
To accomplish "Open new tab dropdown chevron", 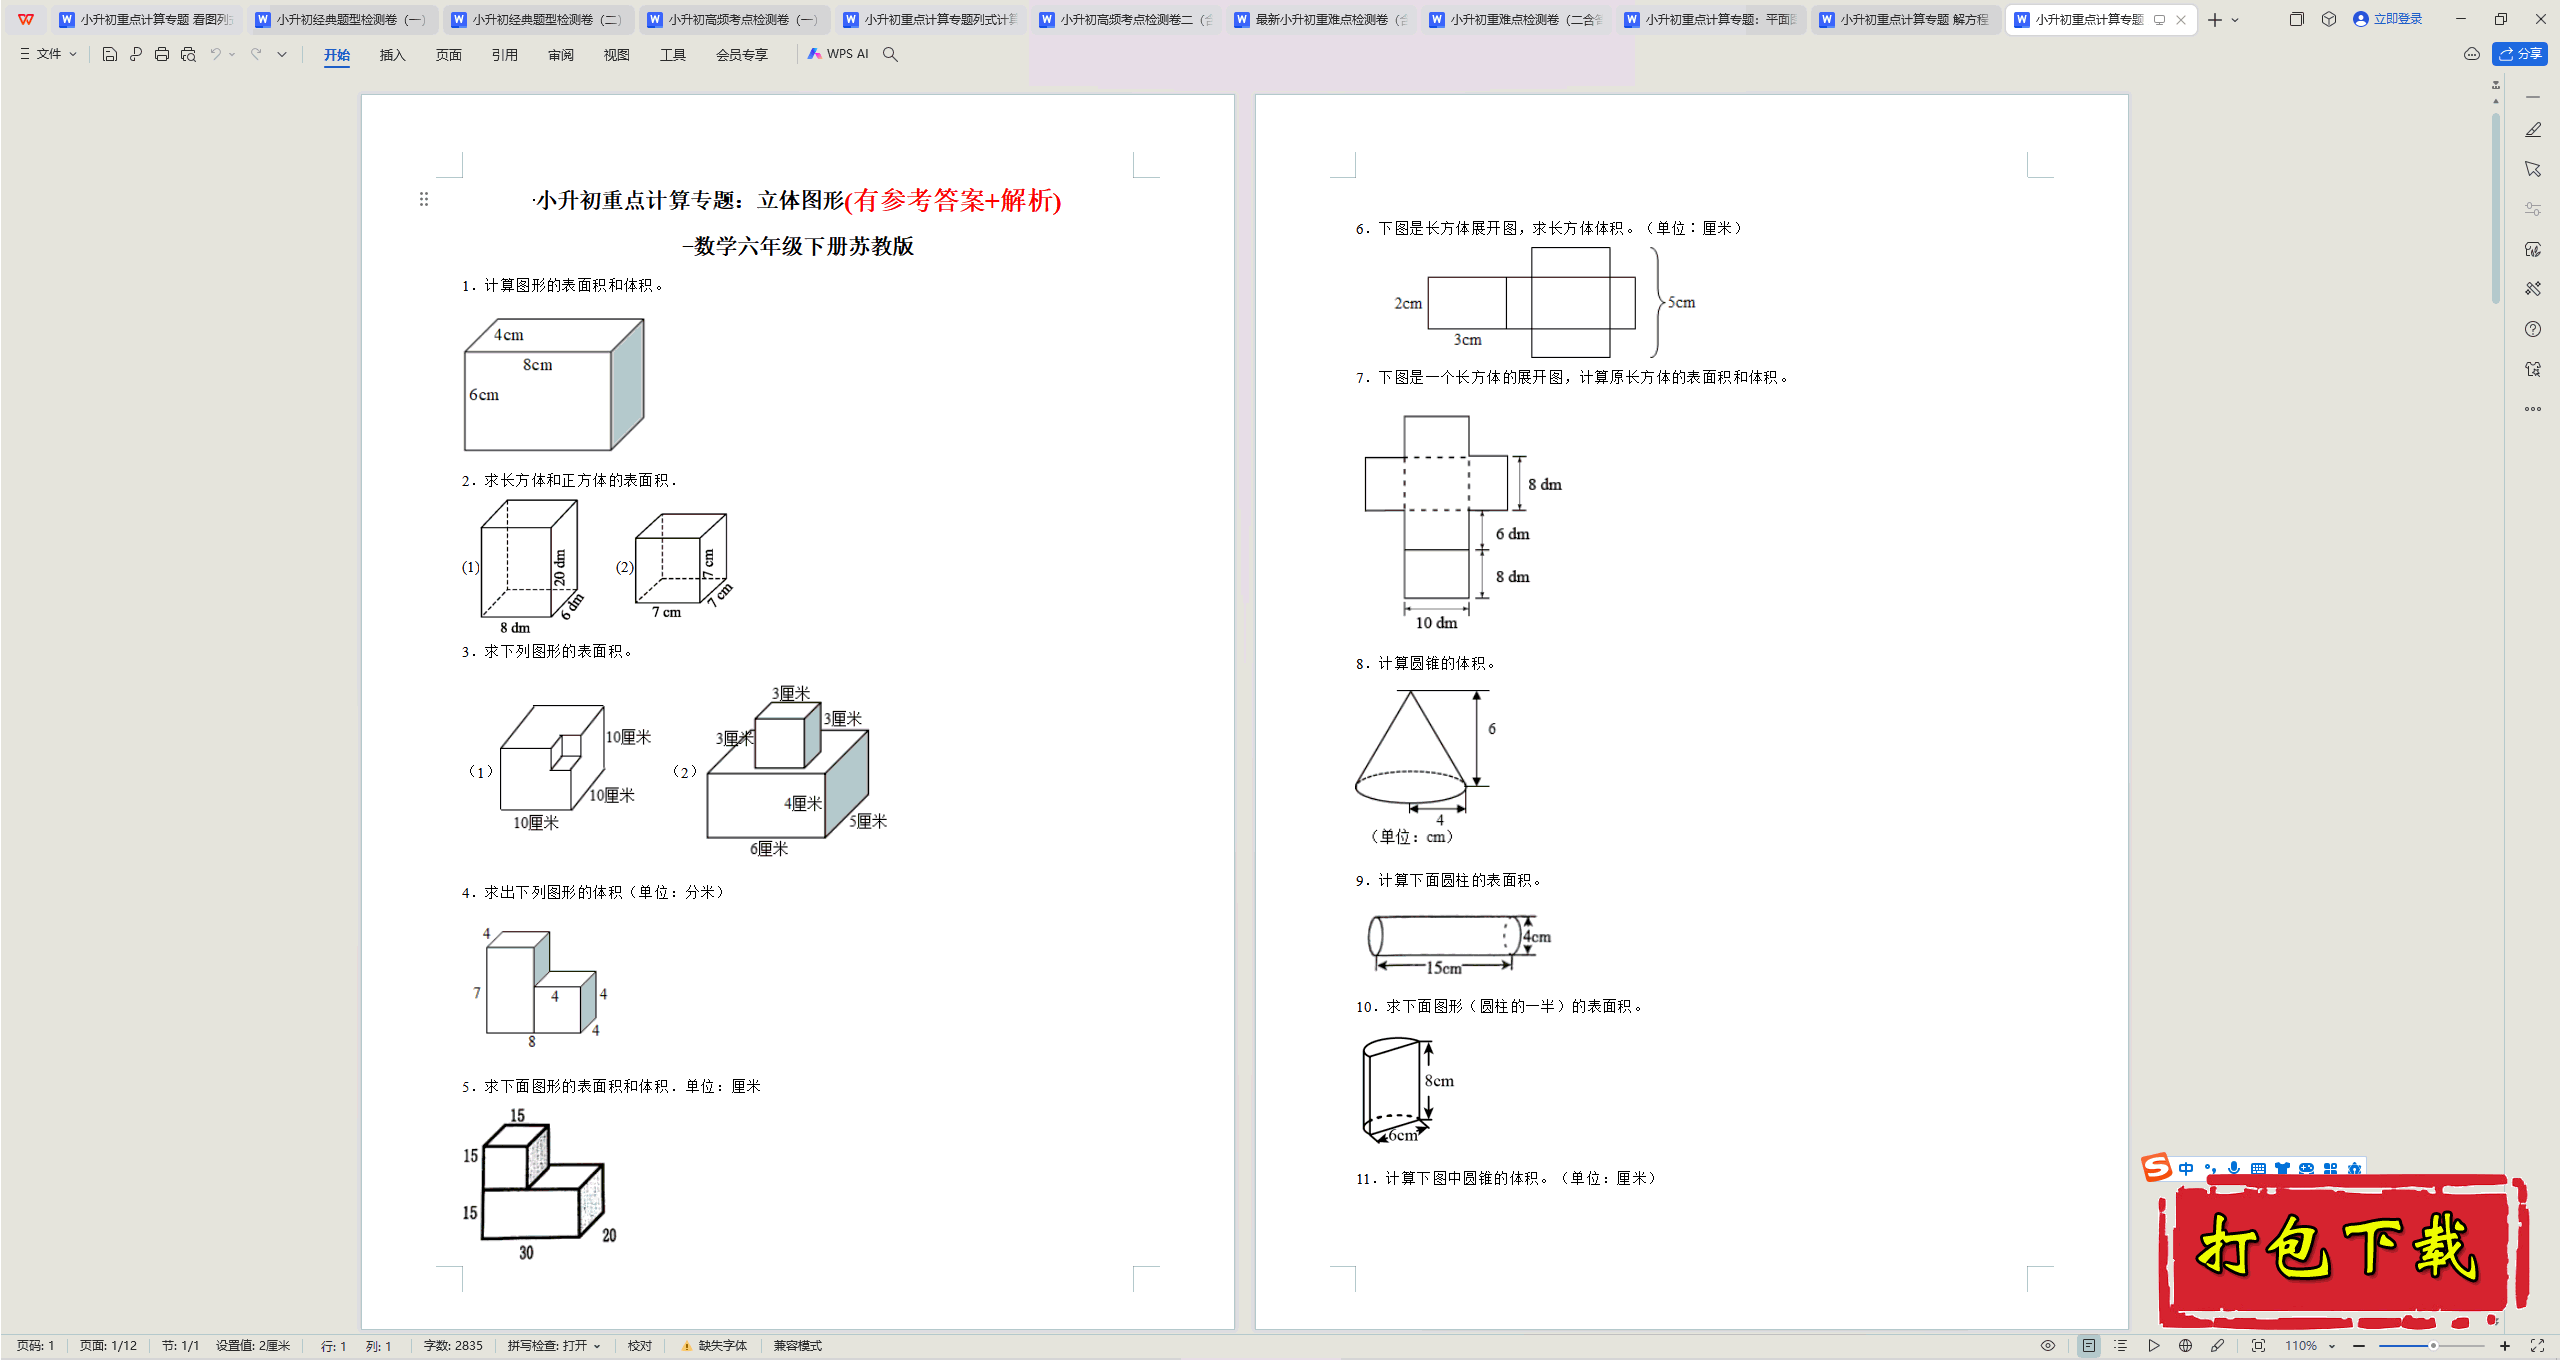I will pos(2236,20).
